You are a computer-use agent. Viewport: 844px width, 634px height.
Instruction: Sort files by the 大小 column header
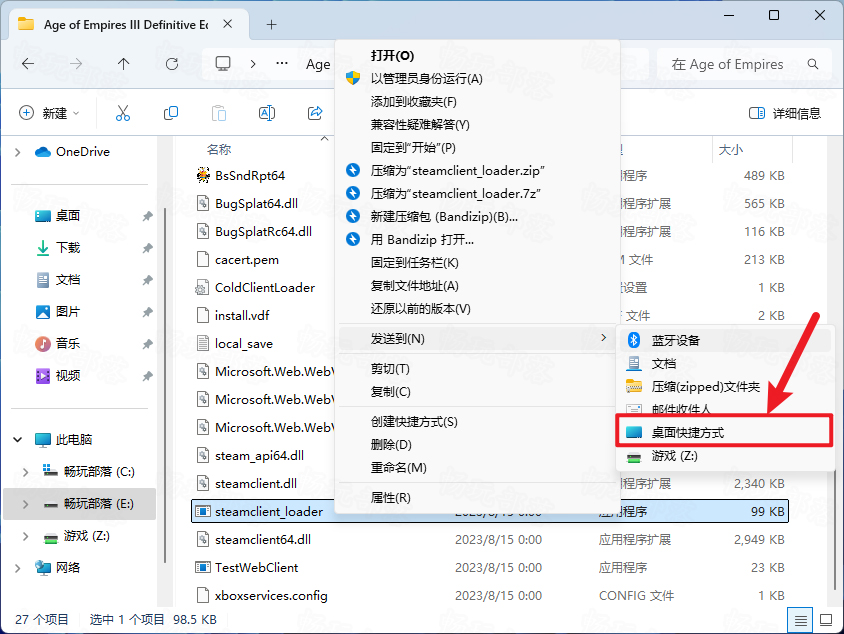730,150
